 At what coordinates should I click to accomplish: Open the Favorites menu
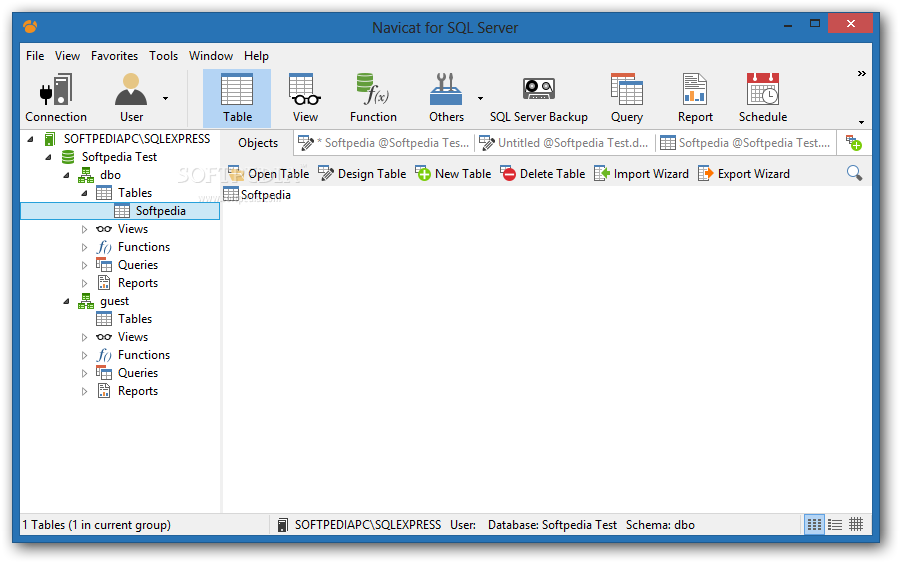(114, 56)
